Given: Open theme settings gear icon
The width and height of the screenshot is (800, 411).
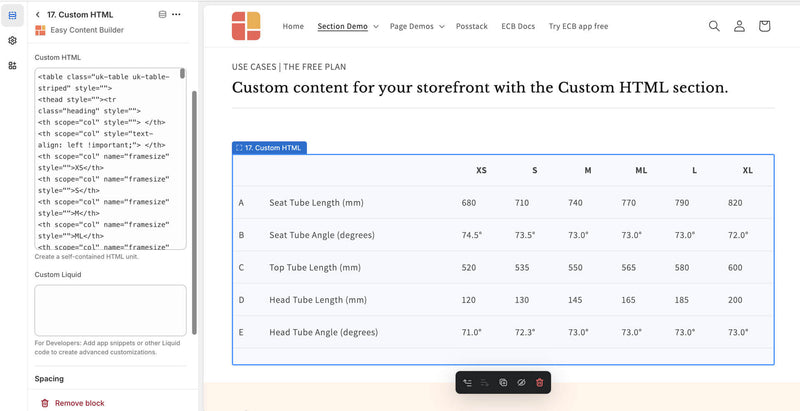Looking at the screenshot, I should [12, 40].
